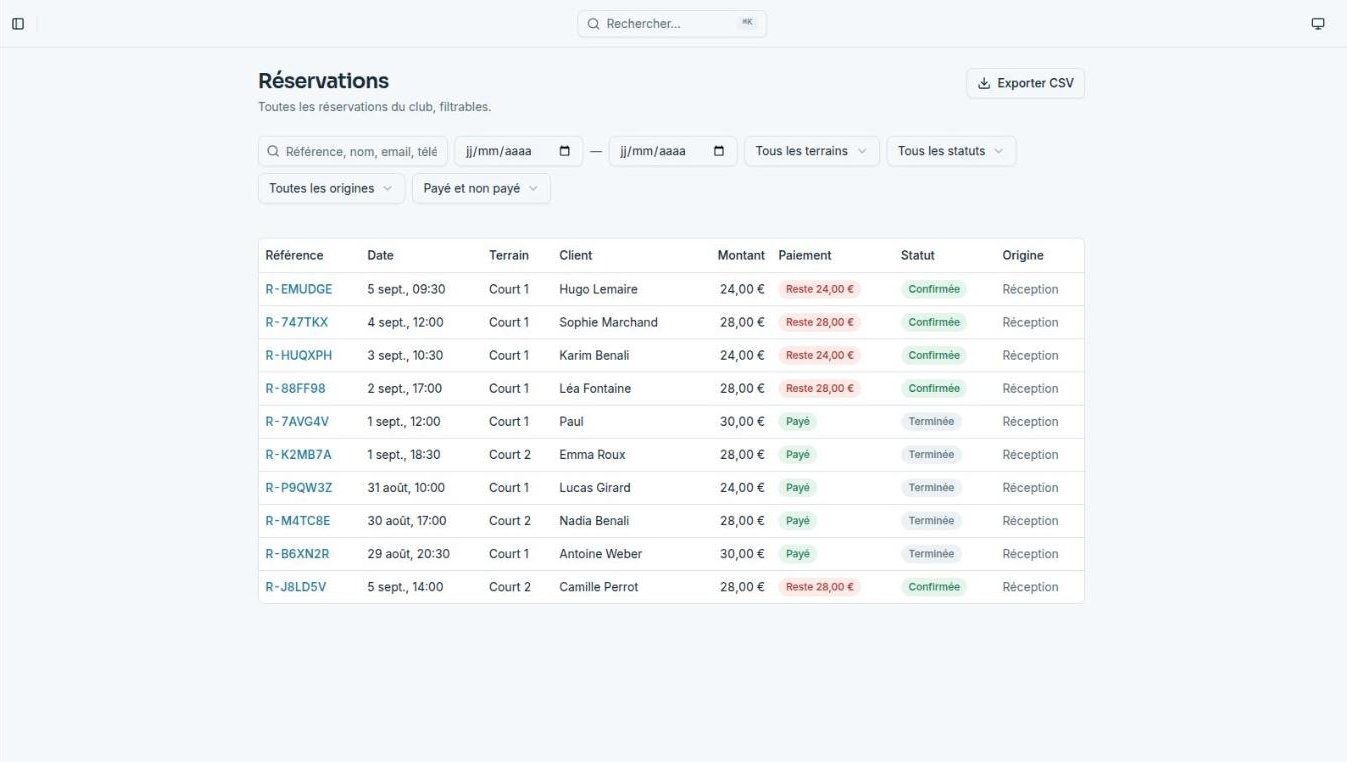Image resolution: width=1347 pixels, height=762 pixels.
Task: Select client name Karim Benali
Action: (x=594, y=355)
